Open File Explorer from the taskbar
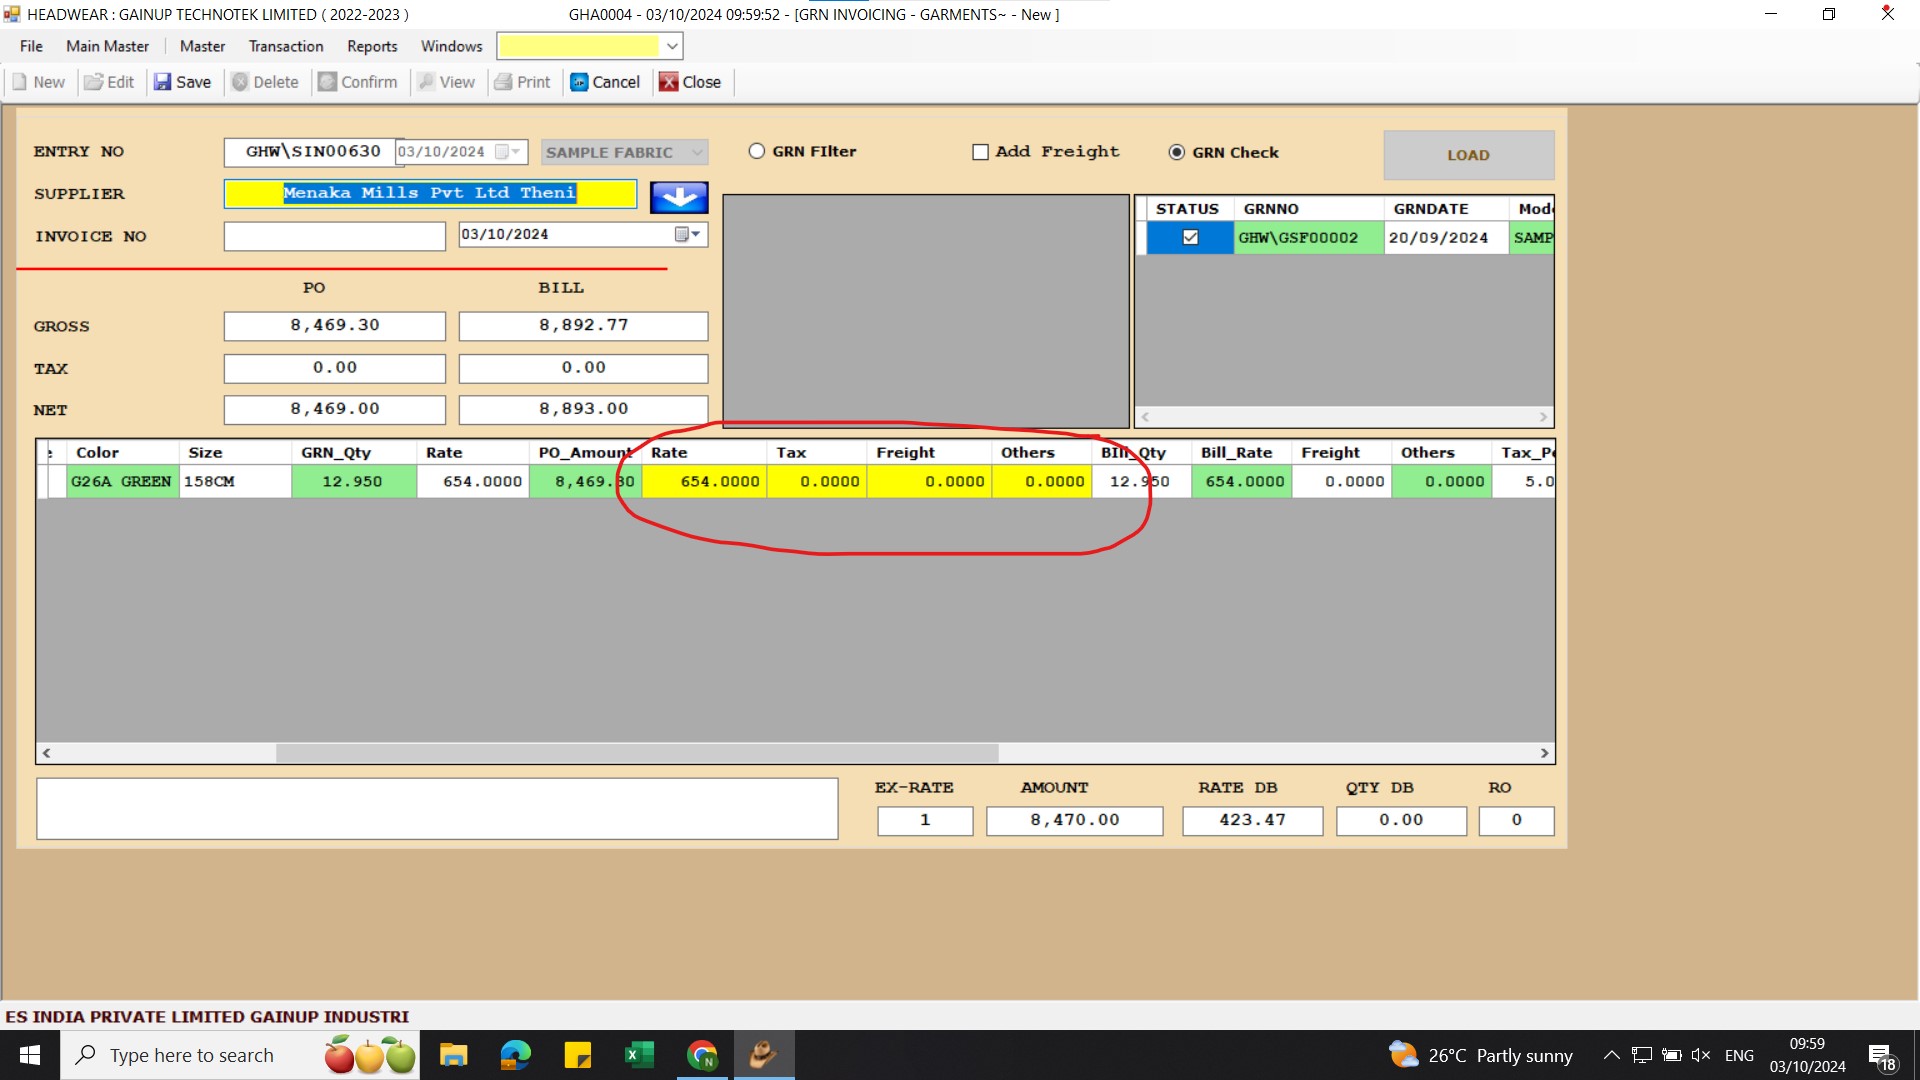This screenshot has width=1920, height=1080. pos(453,1055)
